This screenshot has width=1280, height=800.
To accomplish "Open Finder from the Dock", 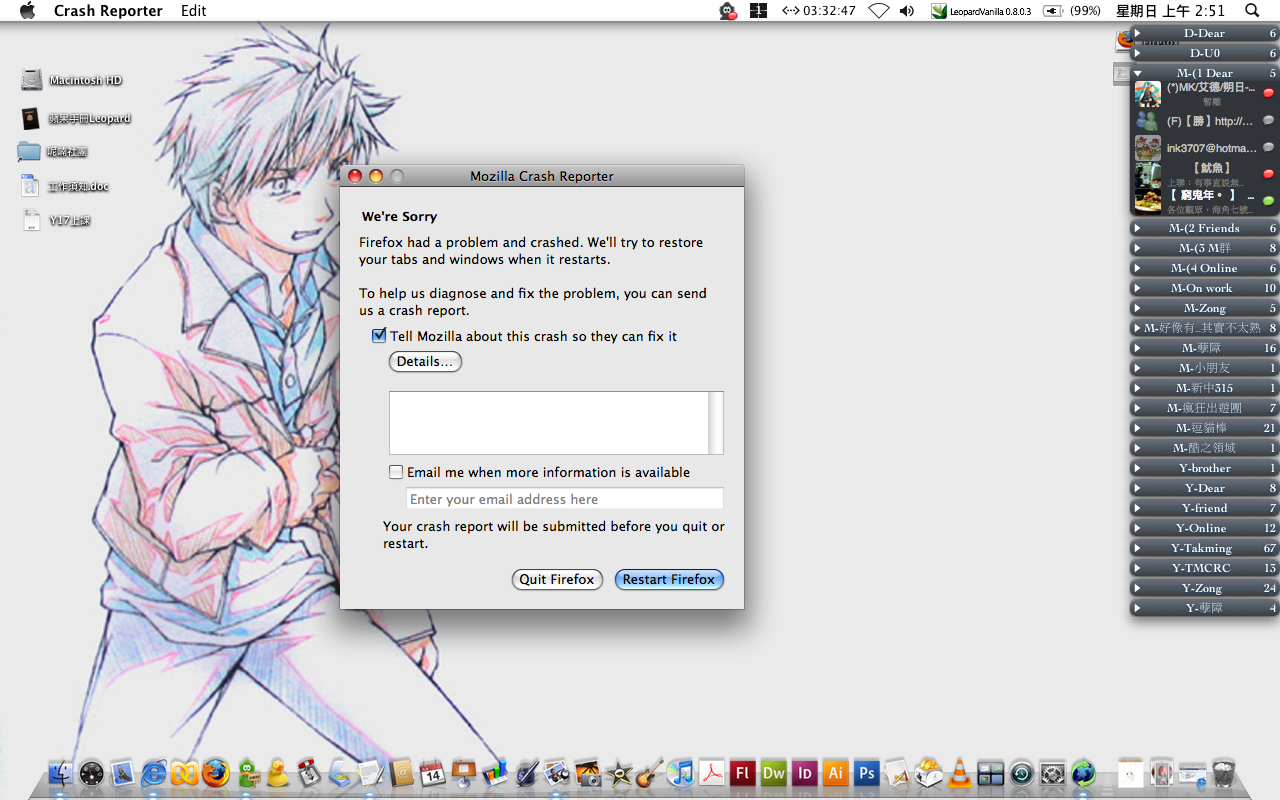I will point(60,773).
